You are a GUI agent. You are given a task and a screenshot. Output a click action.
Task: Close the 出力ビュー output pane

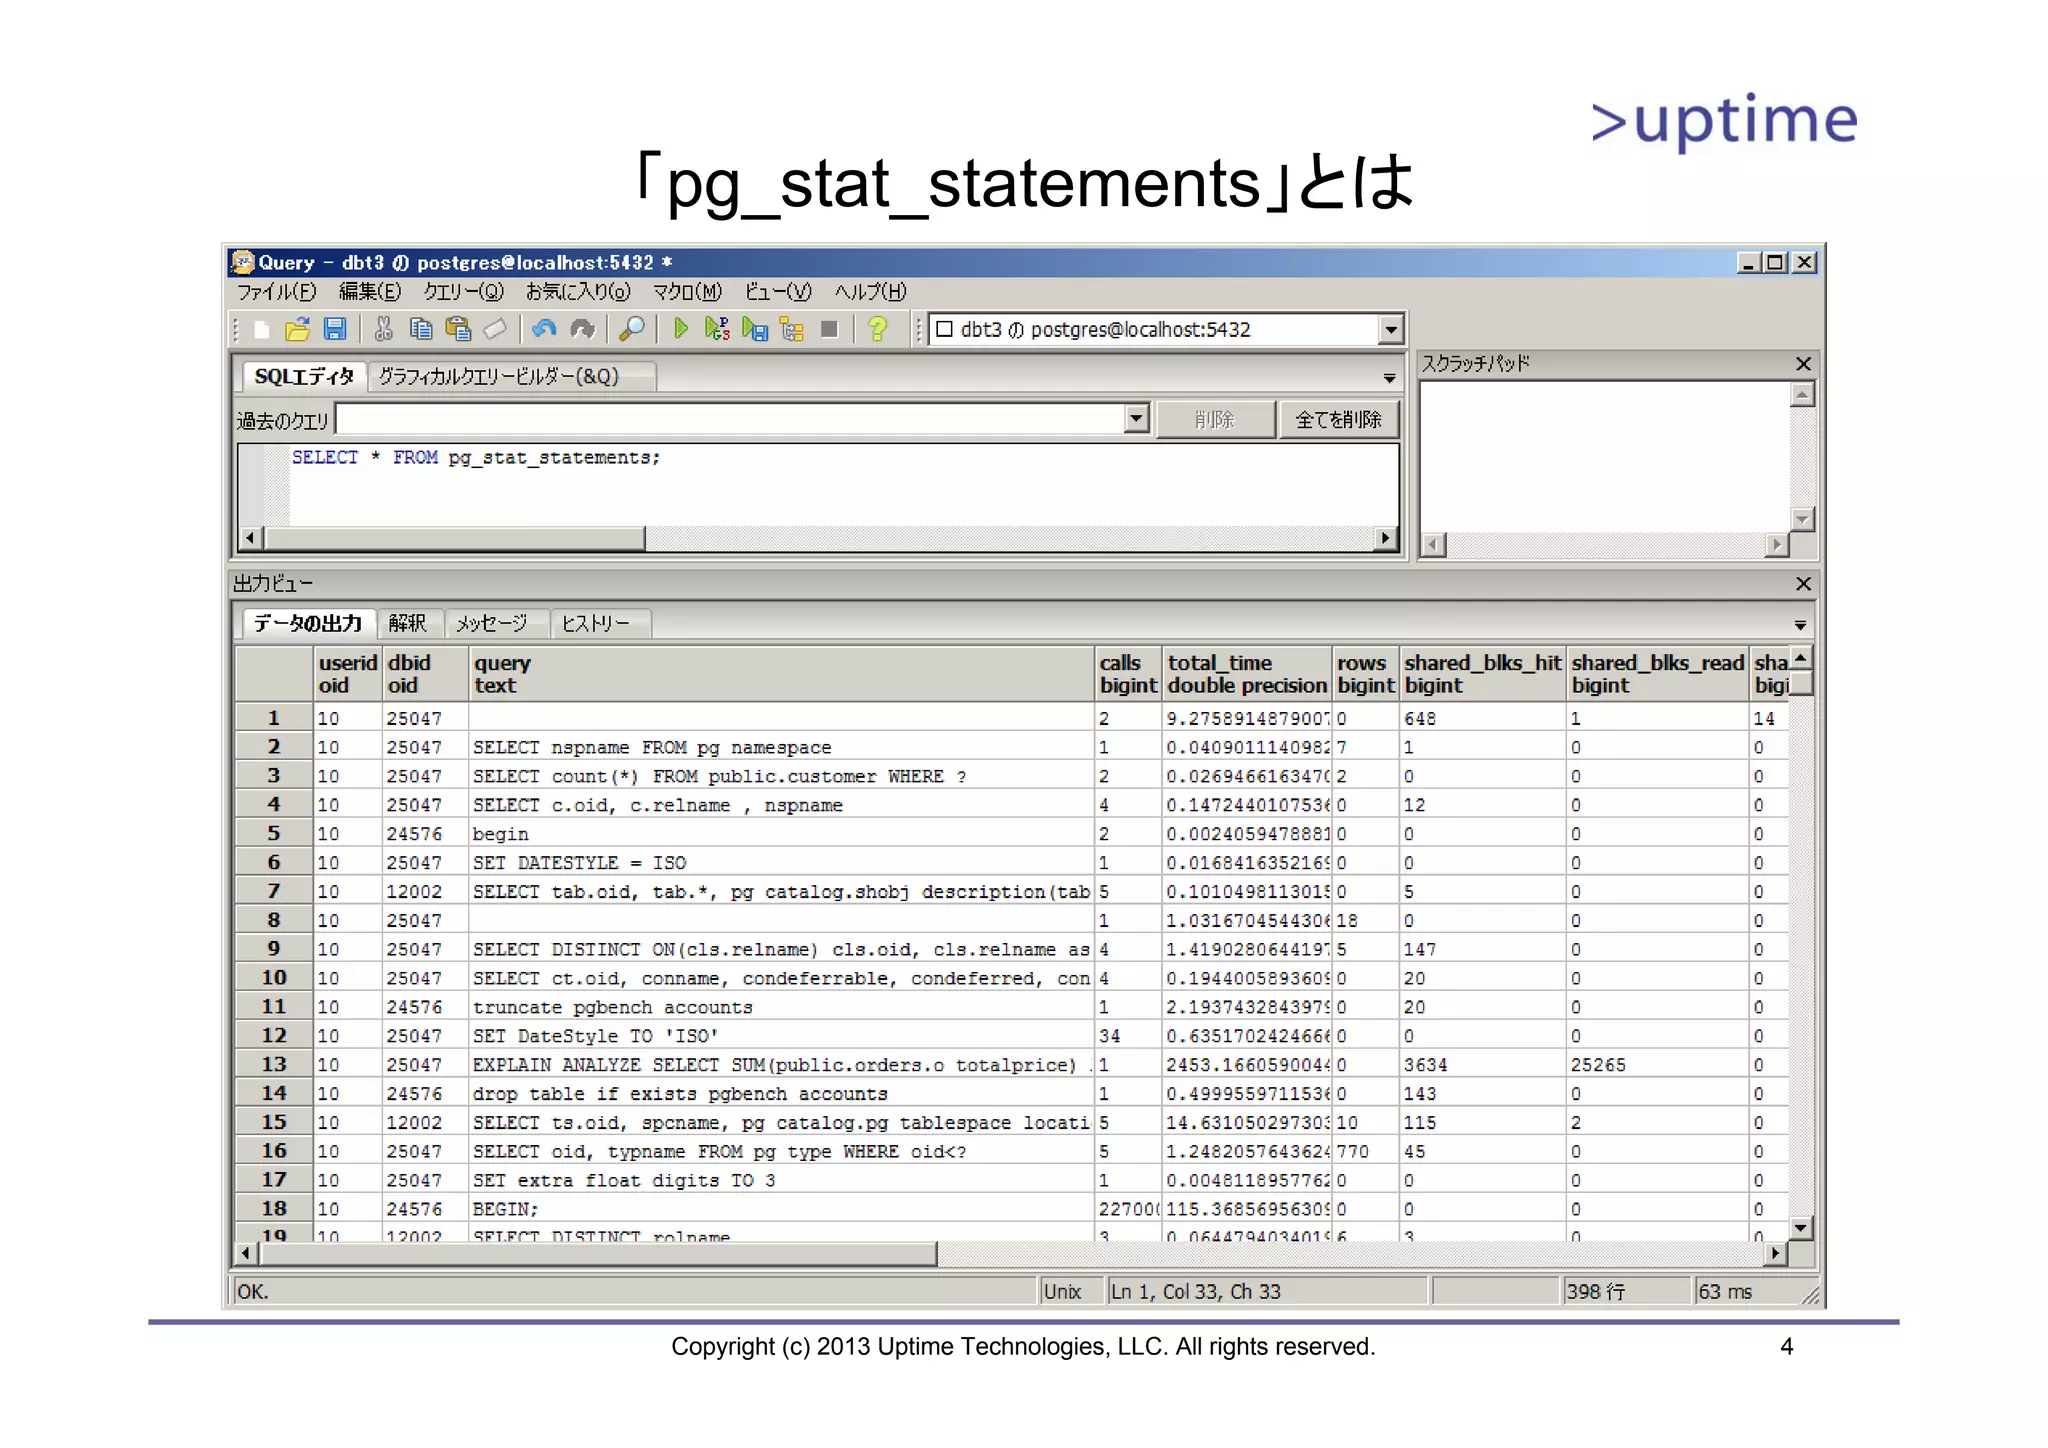coord(1803,583)
